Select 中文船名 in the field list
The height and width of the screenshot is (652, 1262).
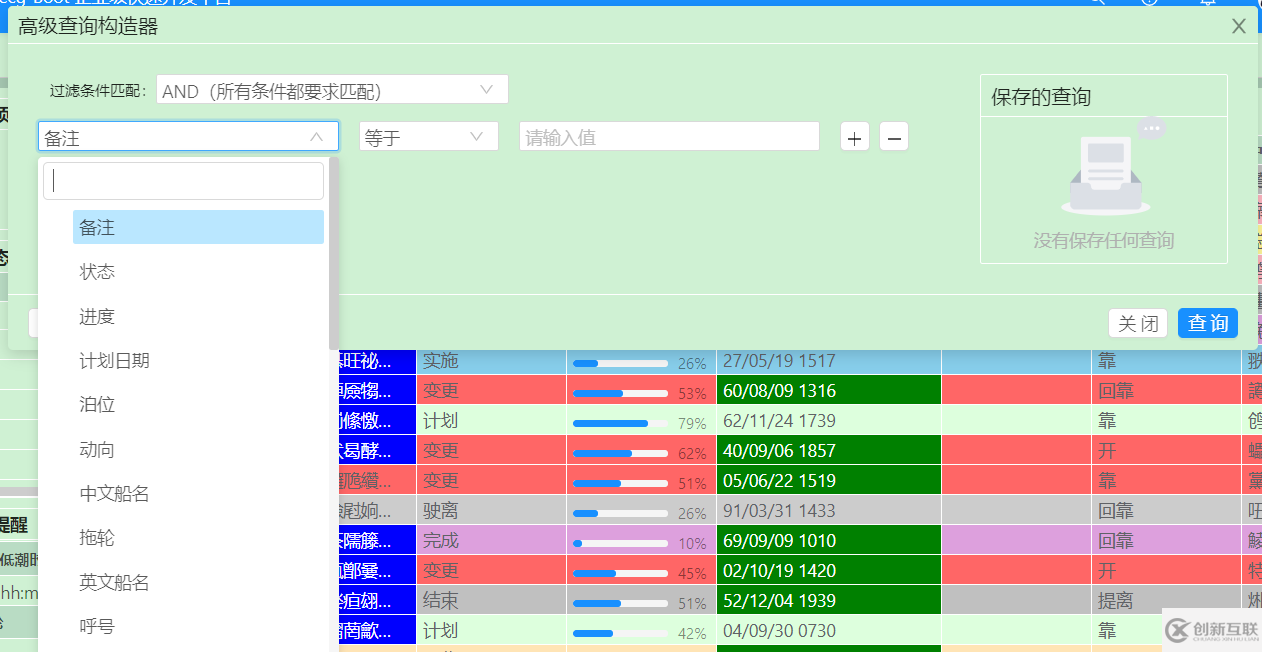(198, 493)
